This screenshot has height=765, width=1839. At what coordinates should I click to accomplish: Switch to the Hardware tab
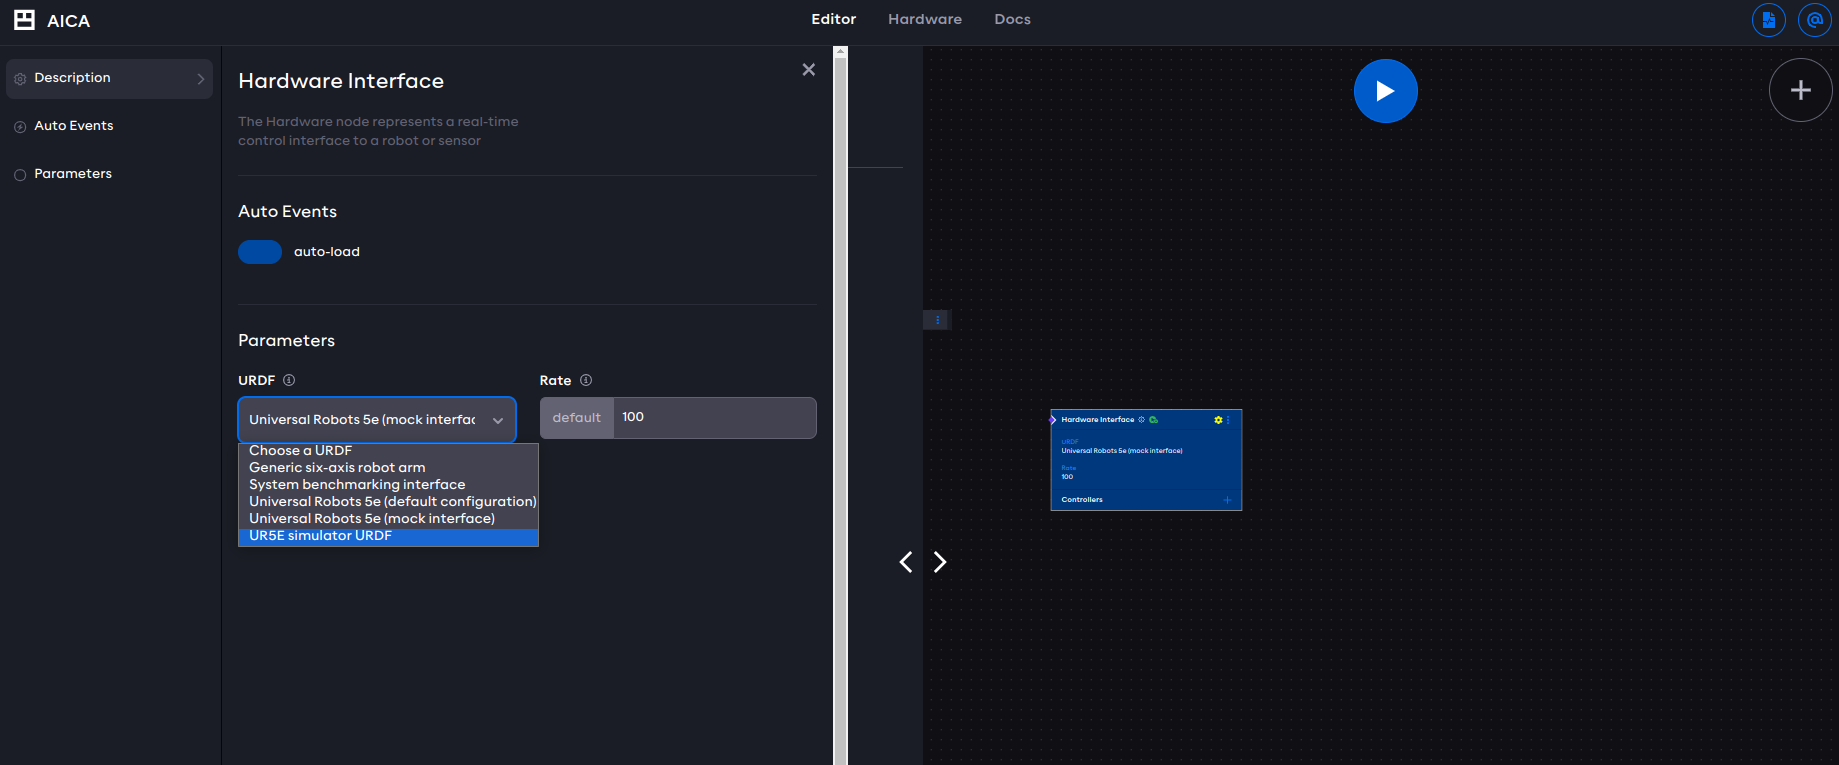coord(925,19)
